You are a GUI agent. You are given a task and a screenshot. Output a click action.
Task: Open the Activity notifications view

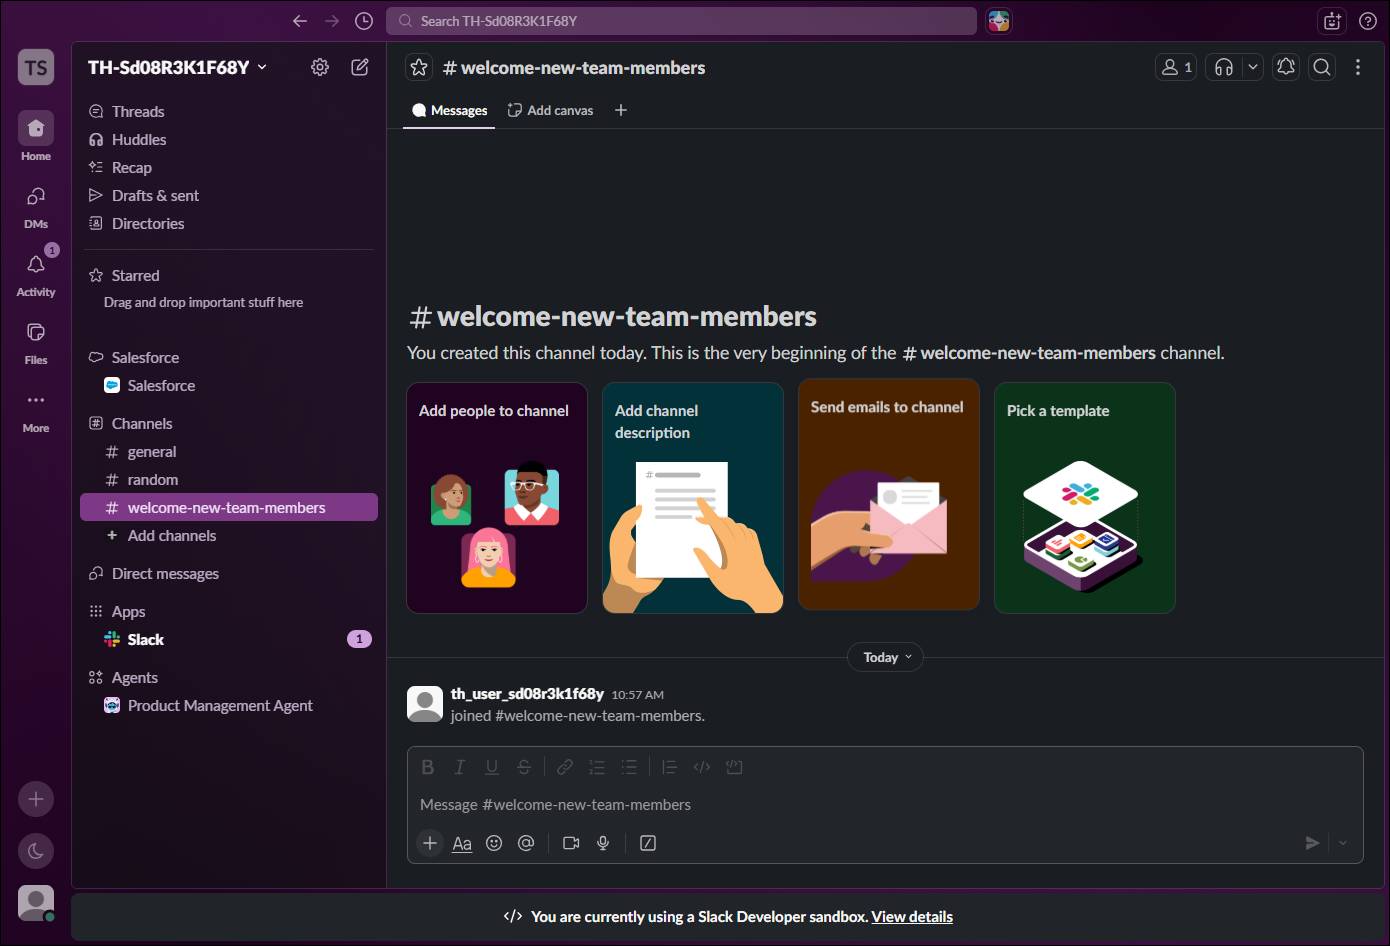tap(36, 272)
